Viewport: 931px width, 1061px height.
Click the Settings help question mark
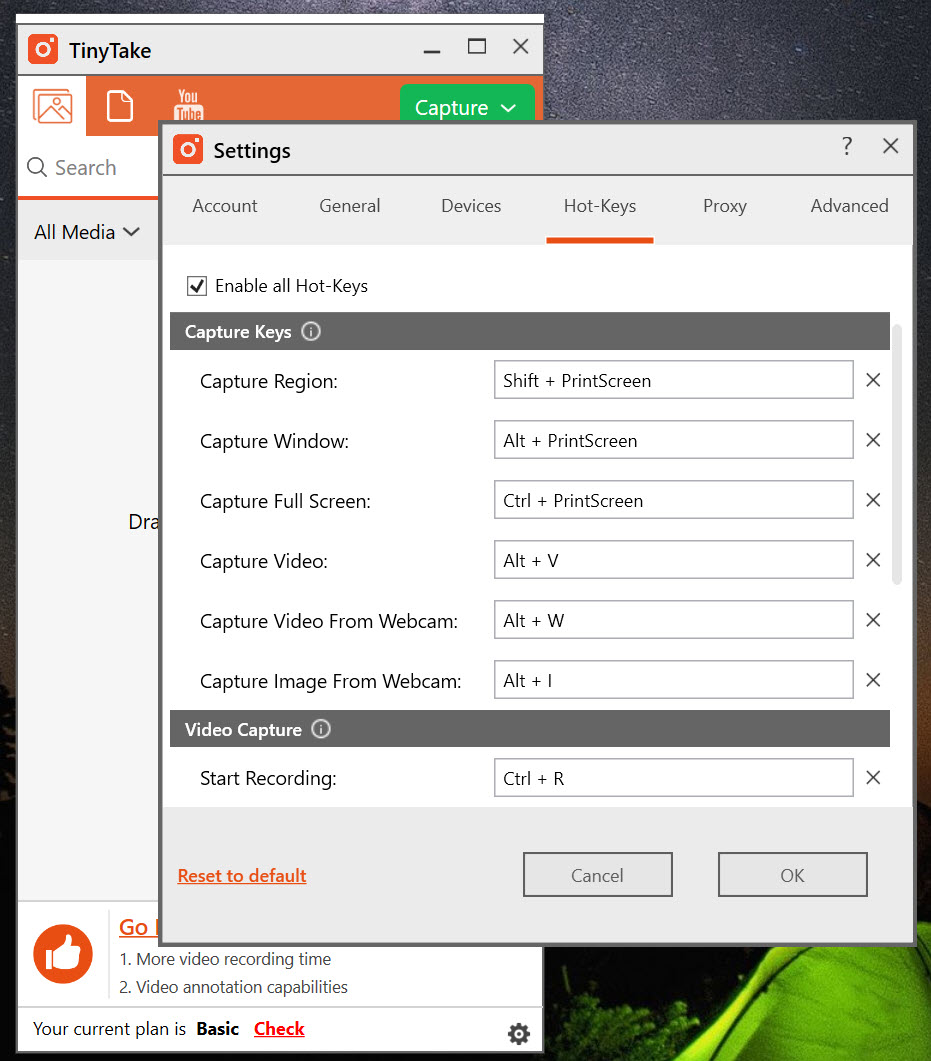pos(847,147)
